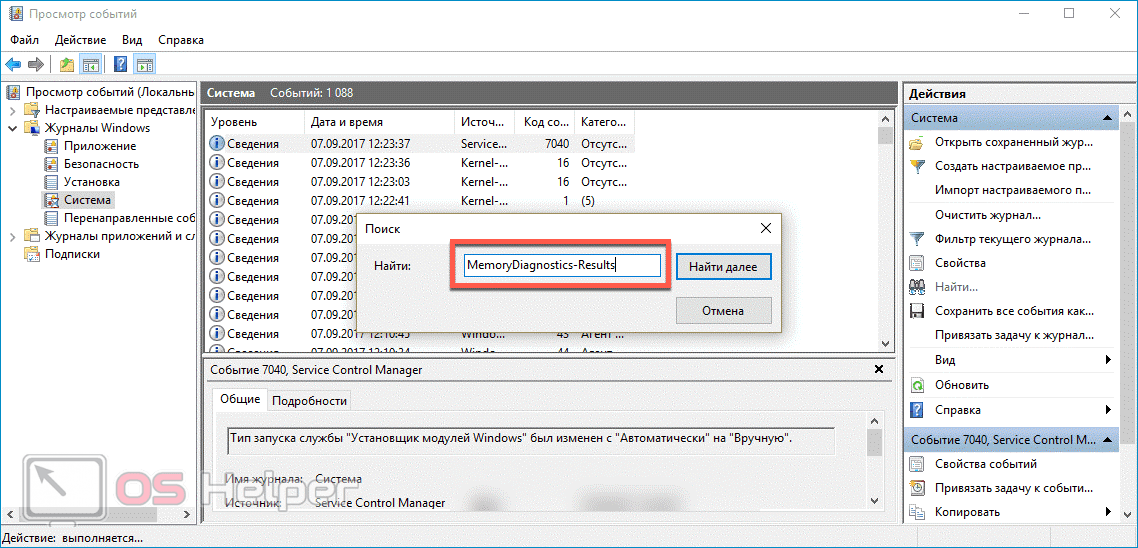Click the funnel icon for Фильтр текущего журнала
1138x548 pixels.
[x=916, y=239]
